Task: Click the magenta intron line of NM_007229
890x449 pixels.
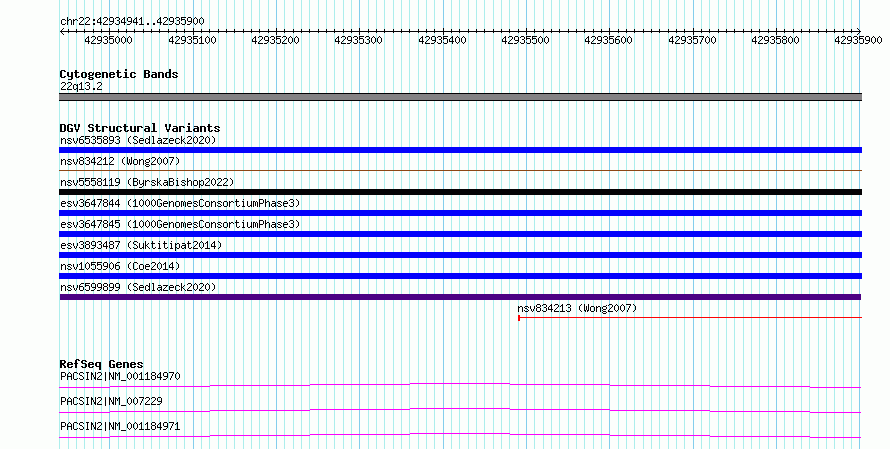Action: point(460,410)
